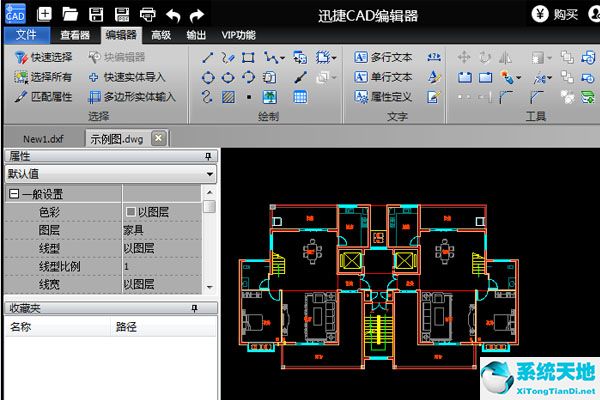
Task: Open the trim tool dropdown in Tools
Action: coord(549,78)
